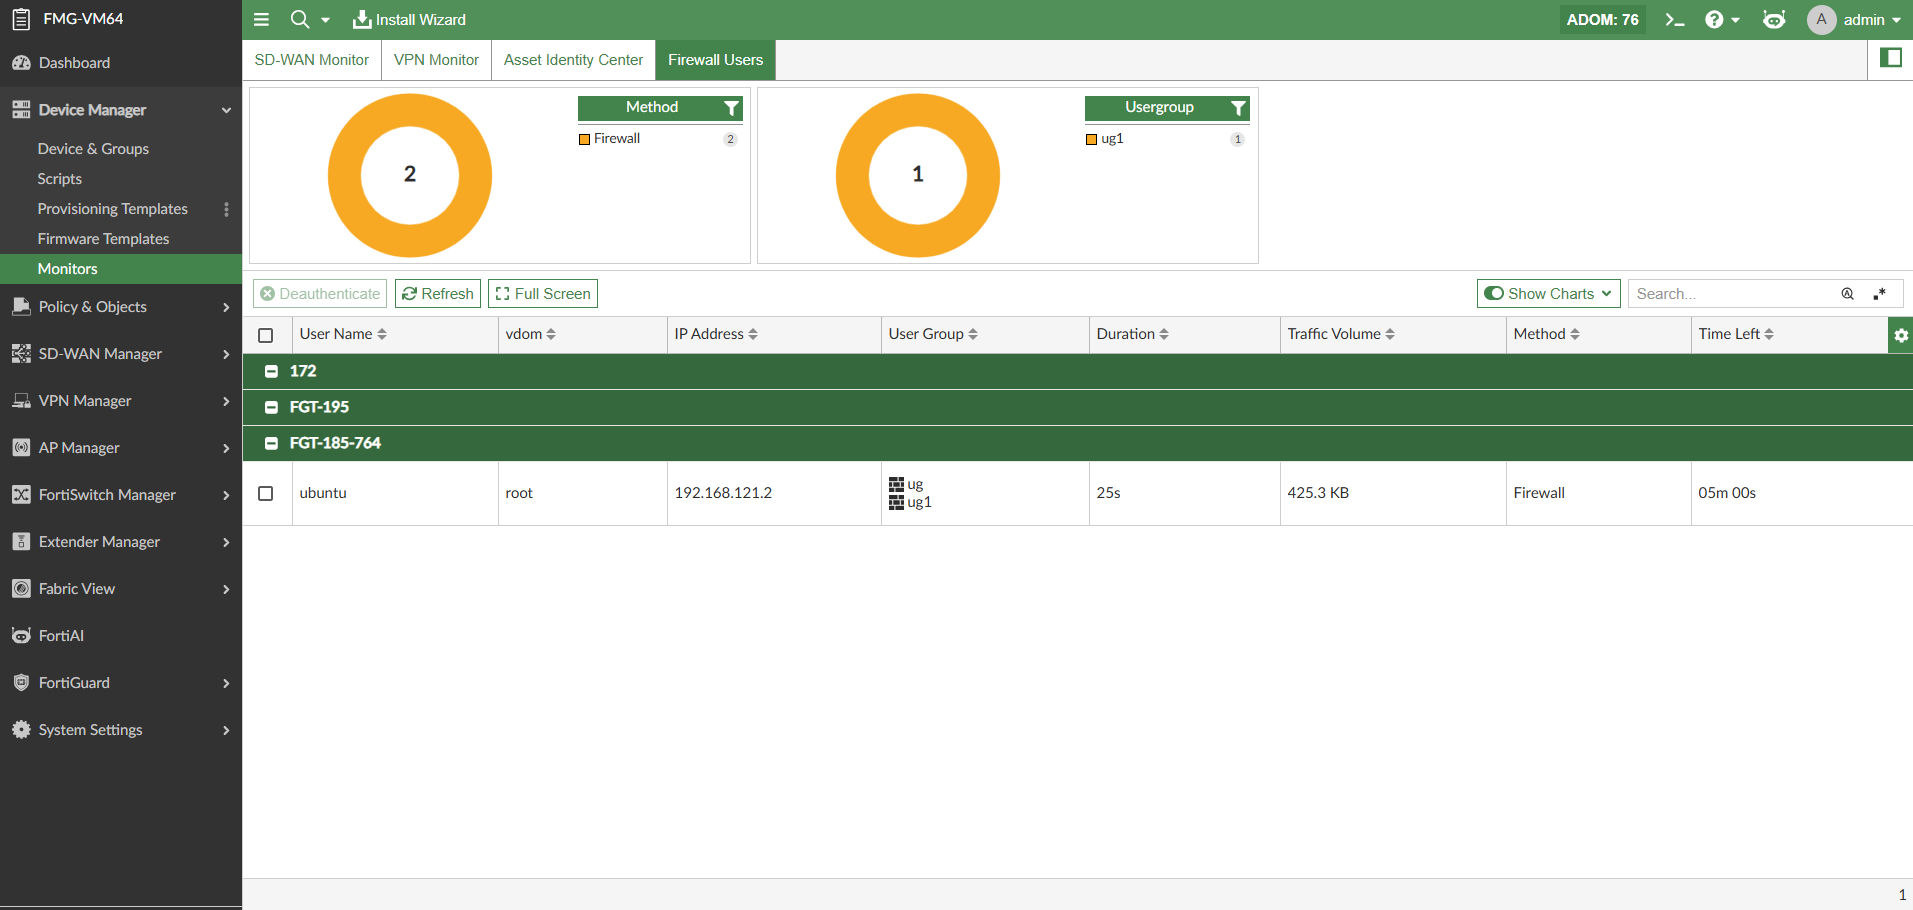1913x910 pixels.
Task: Click the Deauthenticate button
Action: 320,294
